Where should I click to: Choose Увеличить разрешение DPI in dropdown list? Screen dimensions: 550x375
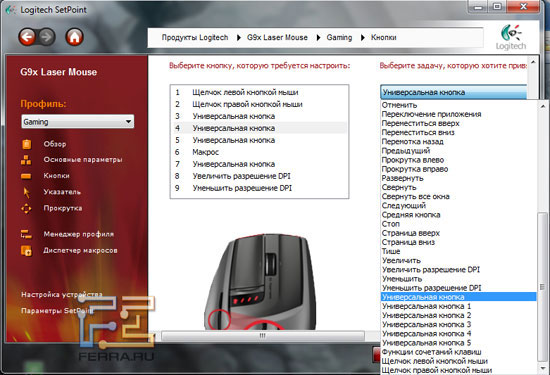click(x=459, y=269)
